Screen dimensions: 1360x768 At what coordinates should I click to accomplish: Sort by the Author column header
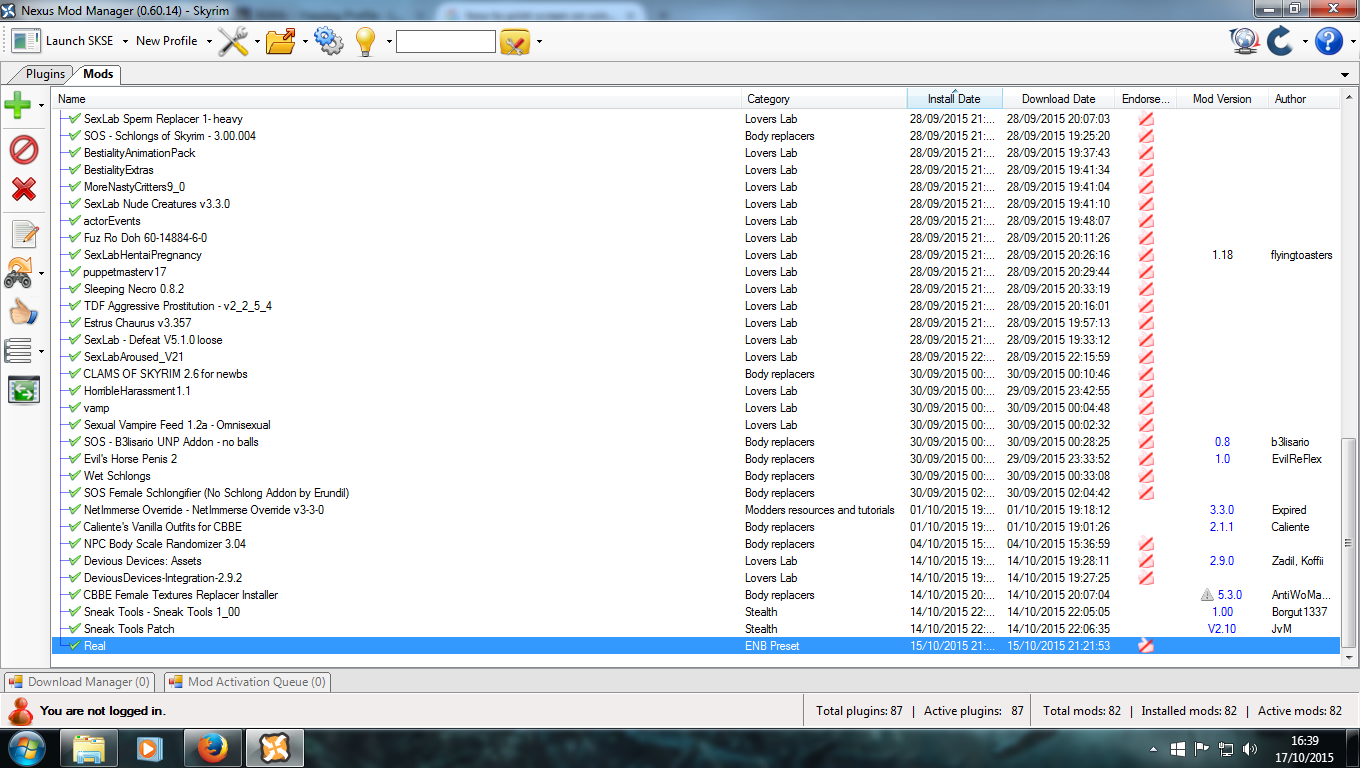(x=1302, y=99)
